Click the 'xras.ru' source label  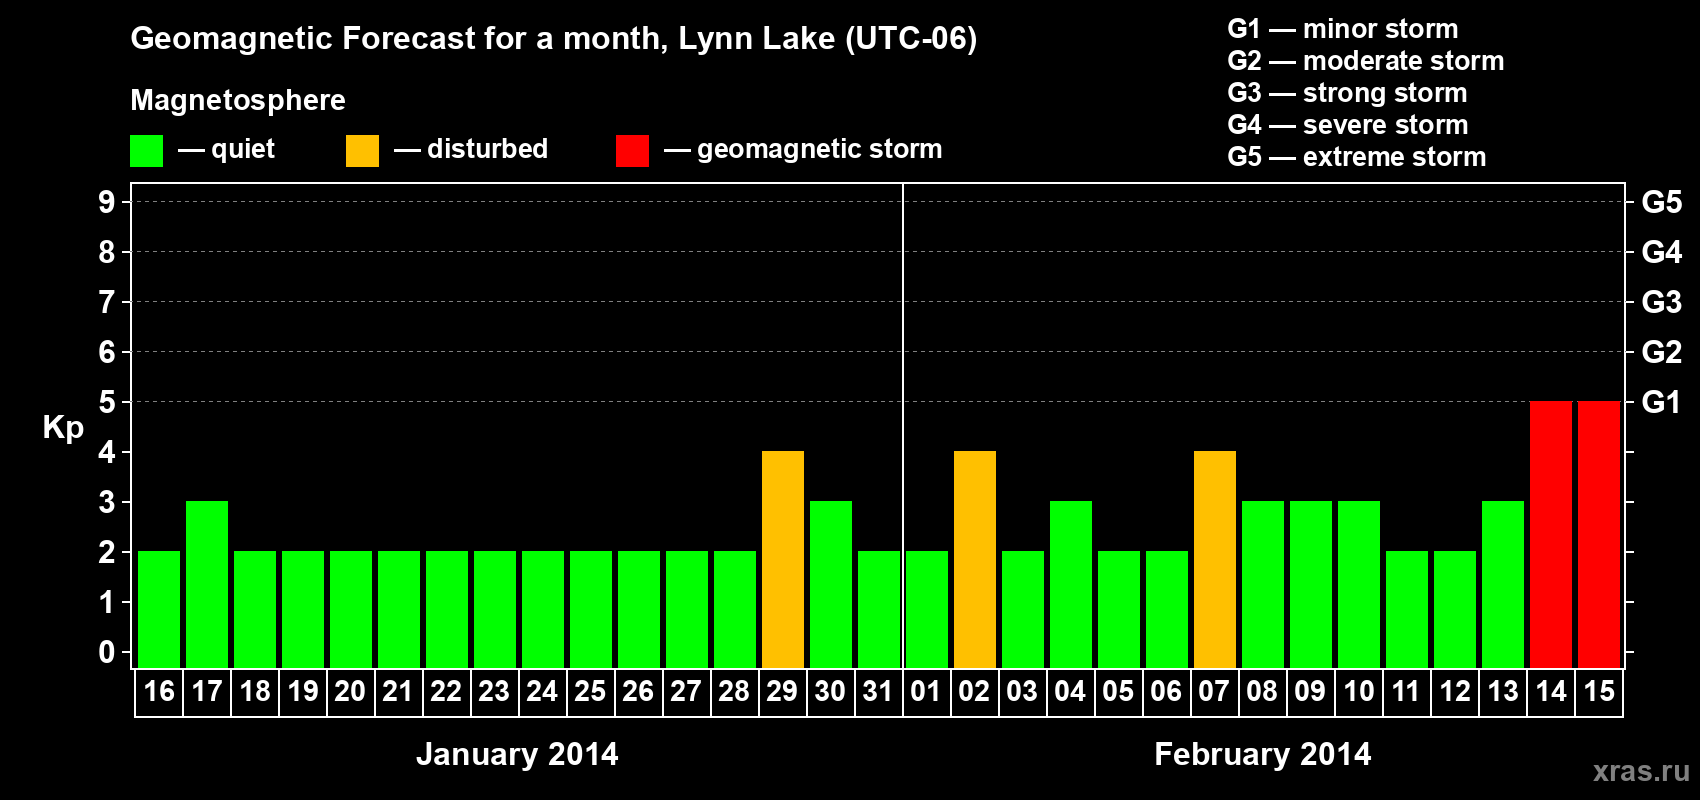pyautogui.click(x=1641, y=771)
